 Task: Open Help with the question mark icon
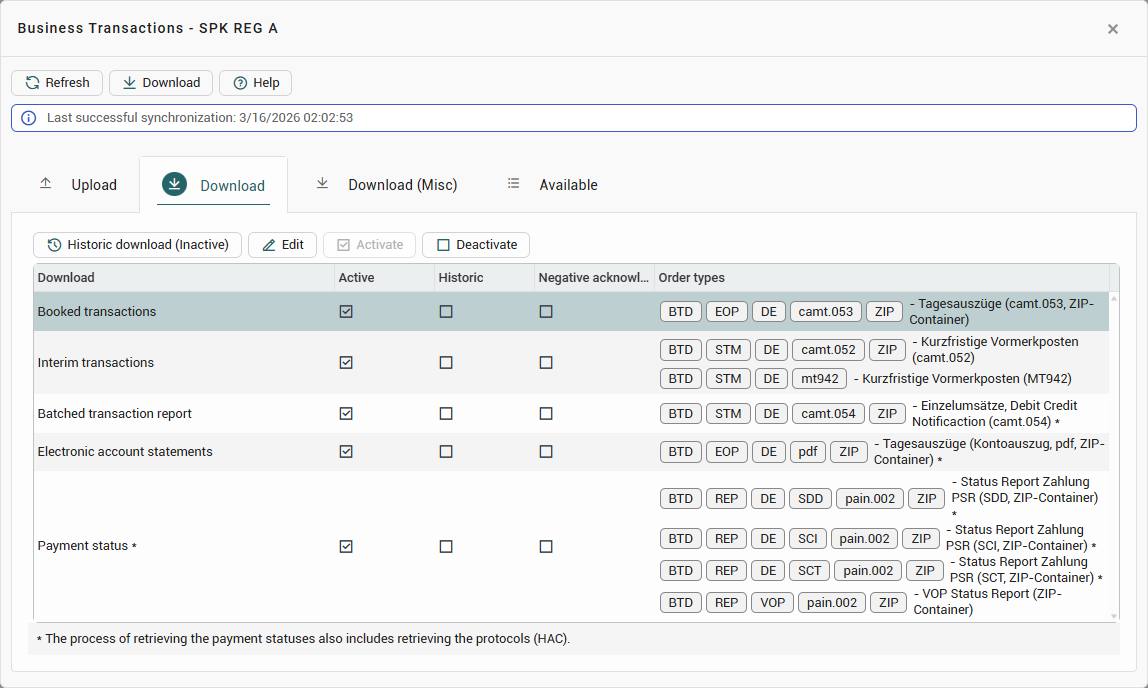tap(240, 83)
